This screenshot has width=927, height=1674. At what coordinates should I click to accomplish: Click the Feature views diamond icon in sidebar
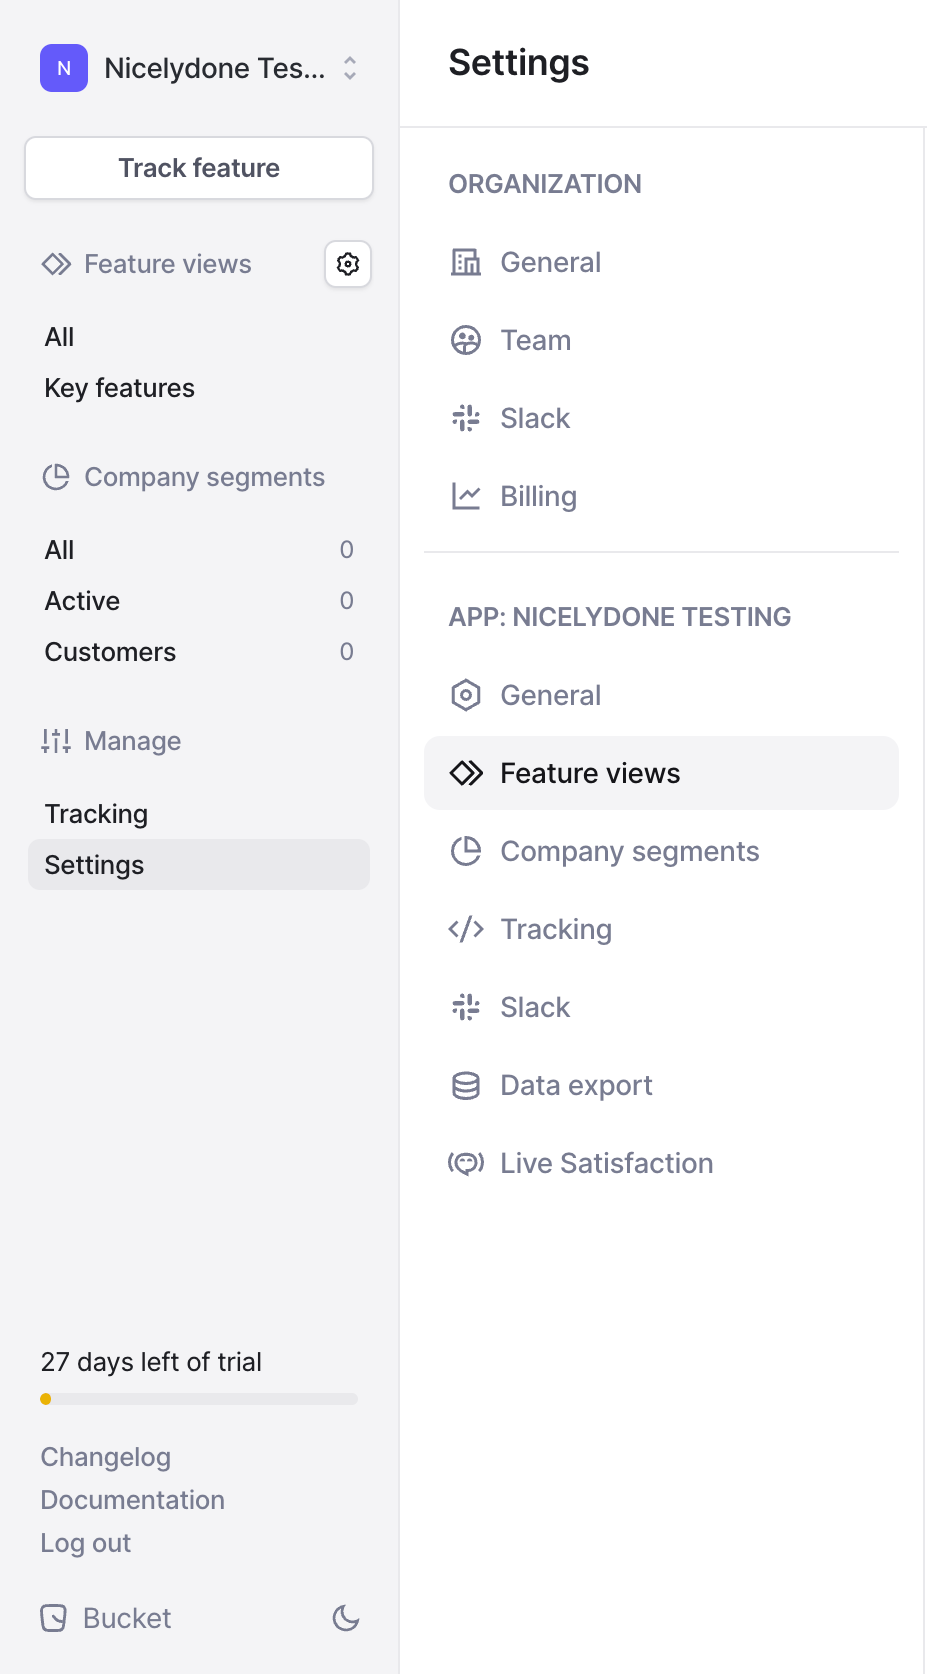(x=56, y=264)
